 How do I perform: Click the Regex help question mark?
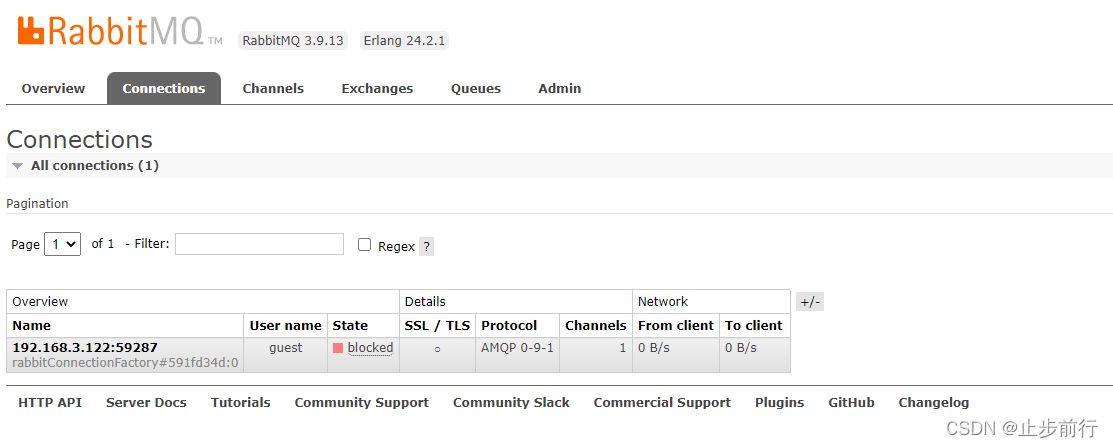pyautogui.click(x=426, y=247)
